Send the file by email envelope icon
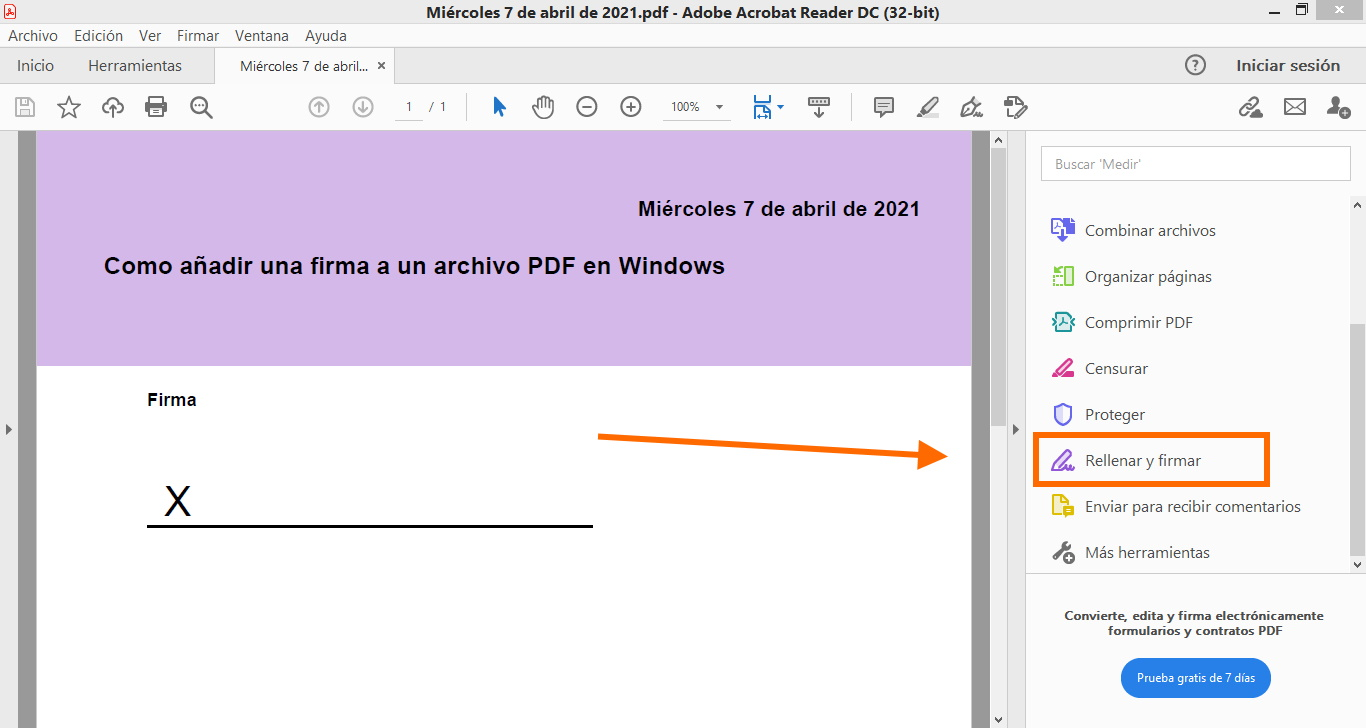Viewport: 1366px width, 728px height. pyautogui.click(x=1295, y=107)
